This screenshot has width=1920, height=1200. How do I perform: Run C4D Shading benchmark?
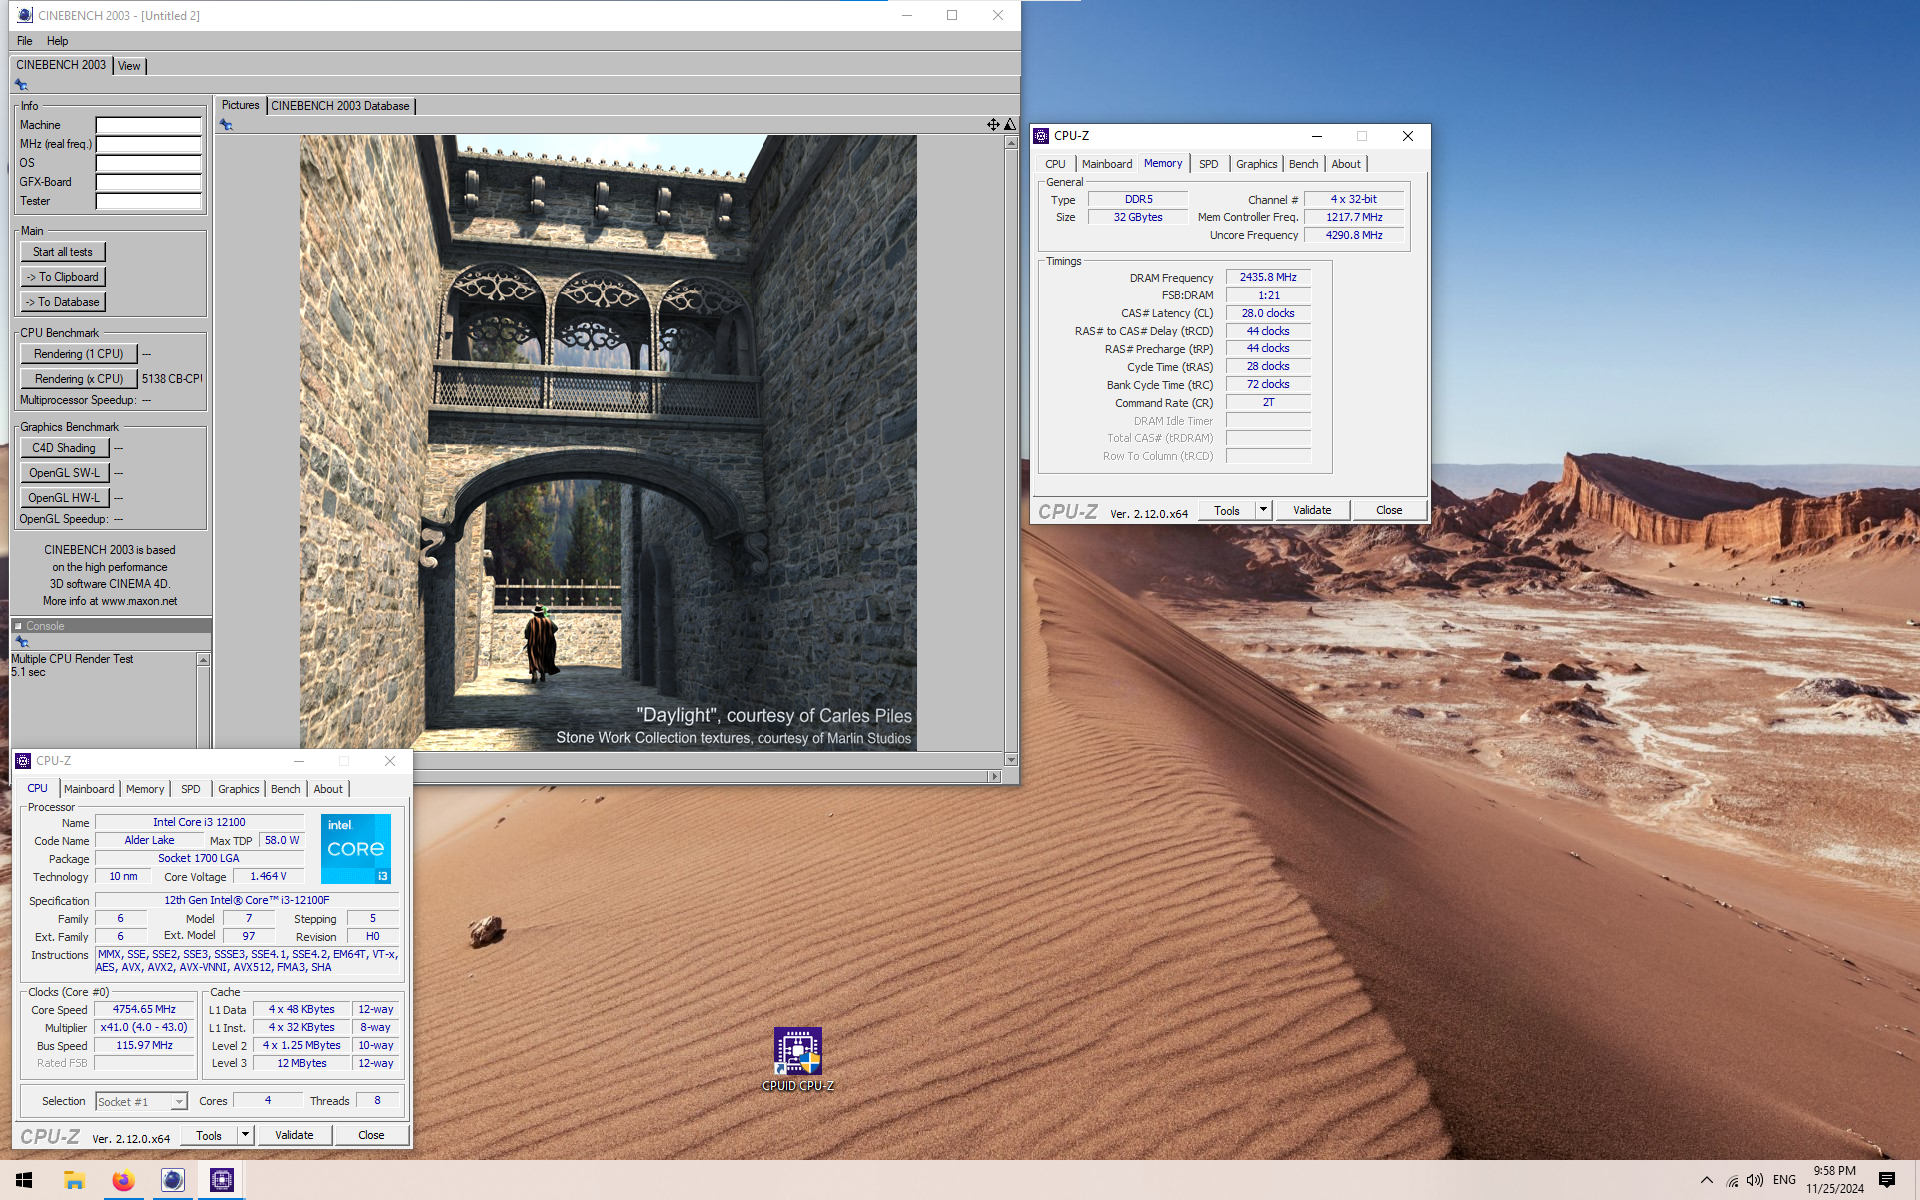pos(64,448)
